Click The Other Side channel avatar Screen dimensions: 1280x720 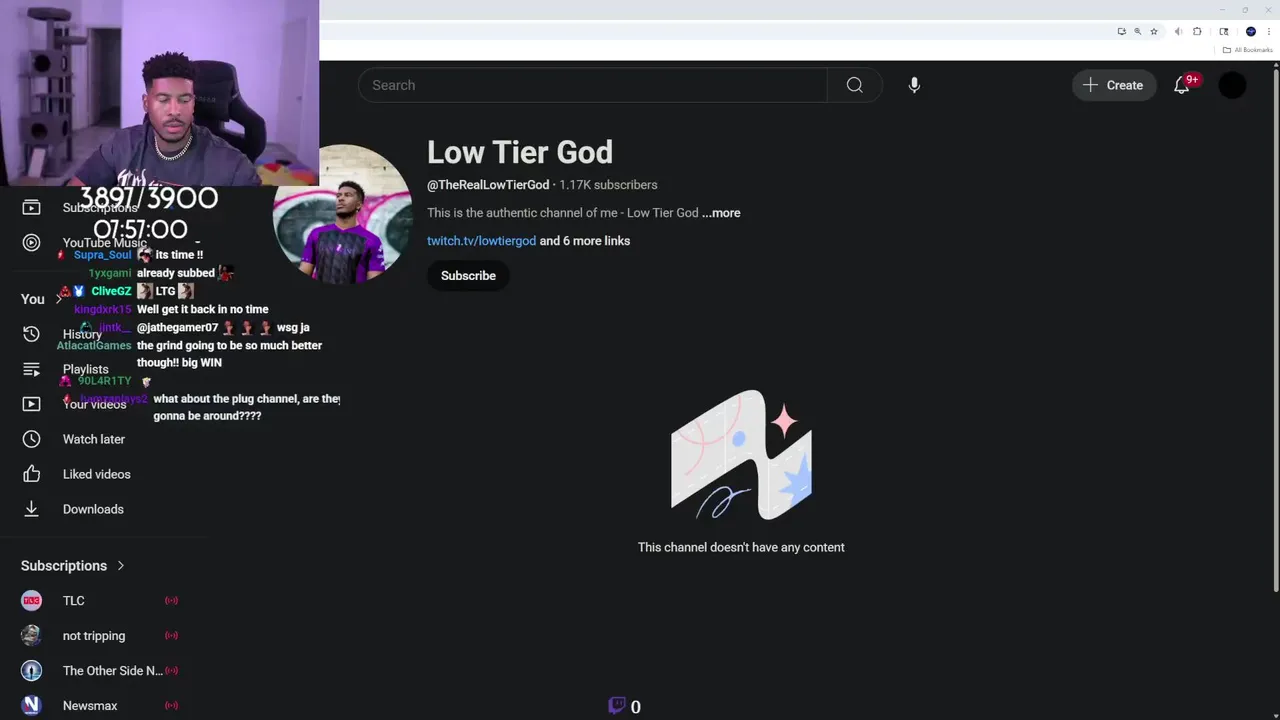(31, 671)
